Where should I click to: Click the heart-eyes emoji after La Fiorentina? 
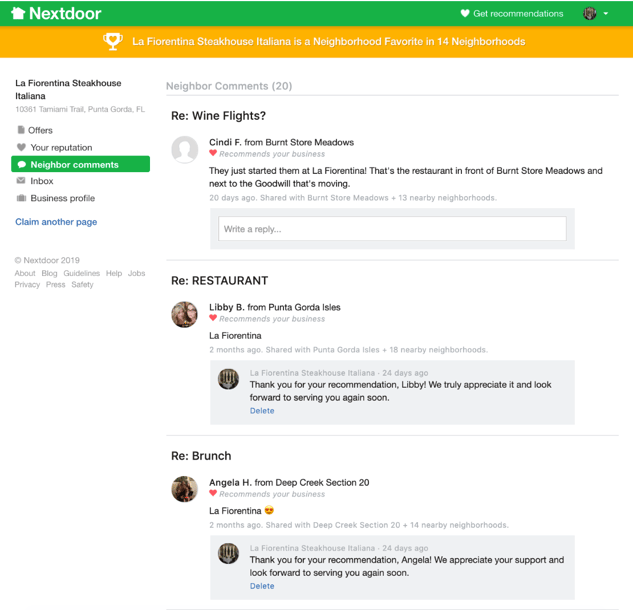(269, 510)
